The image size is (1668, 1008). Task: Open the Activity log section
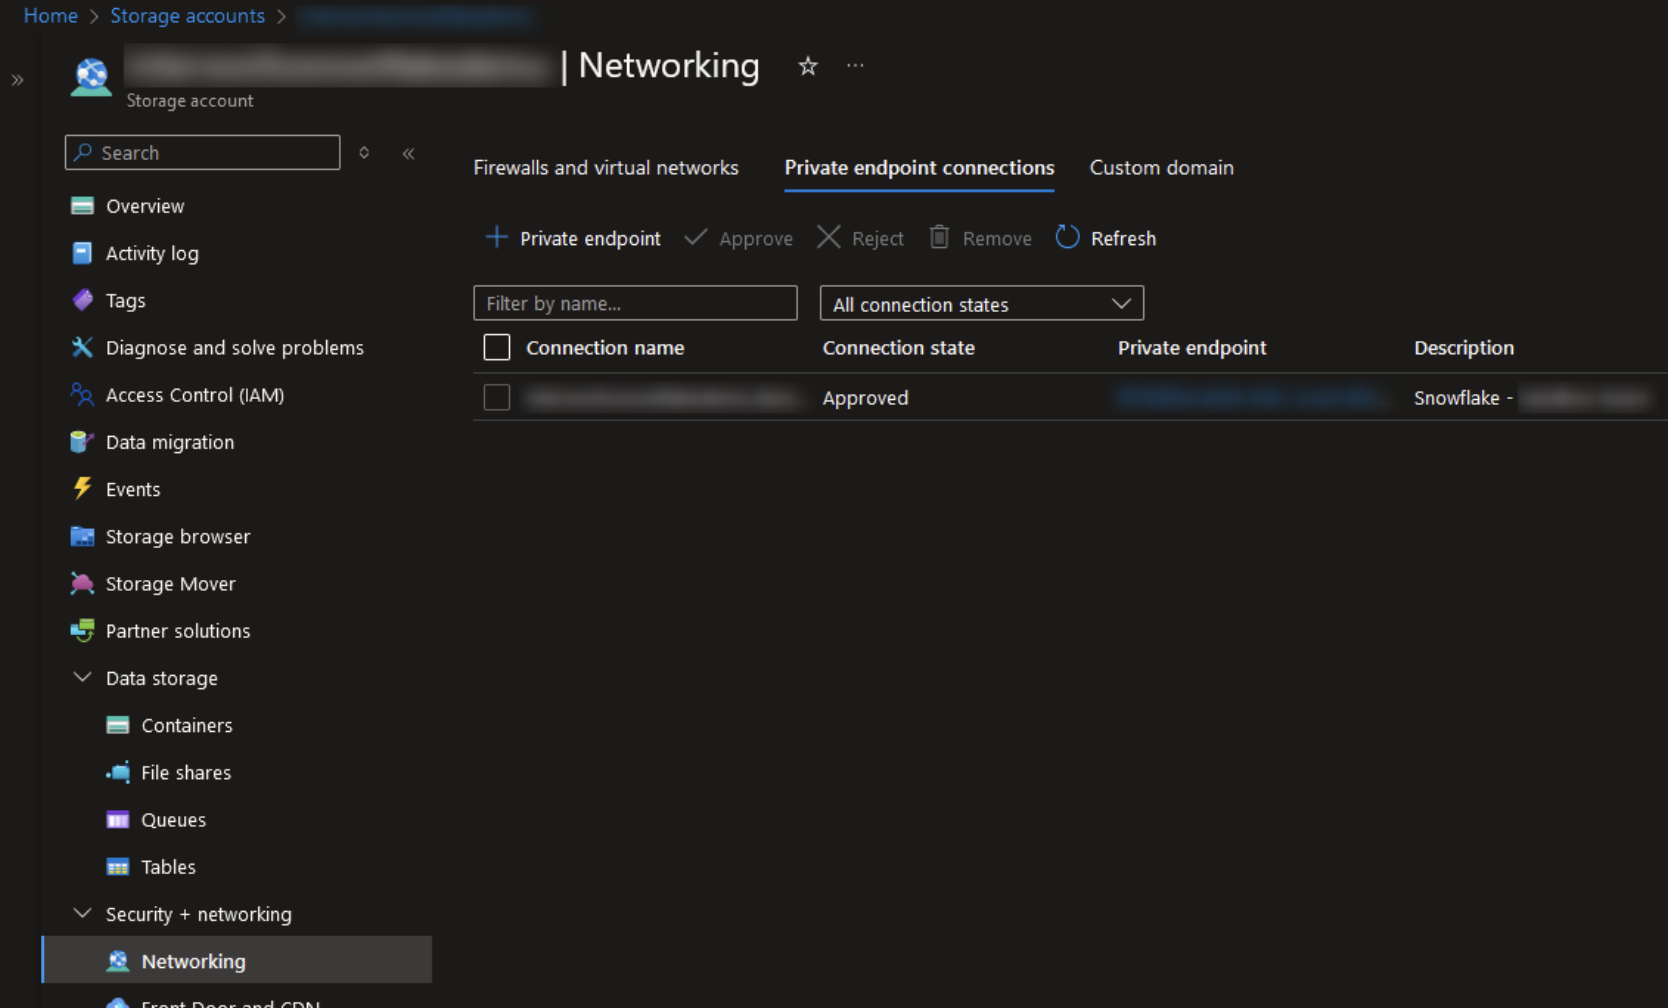152,253
